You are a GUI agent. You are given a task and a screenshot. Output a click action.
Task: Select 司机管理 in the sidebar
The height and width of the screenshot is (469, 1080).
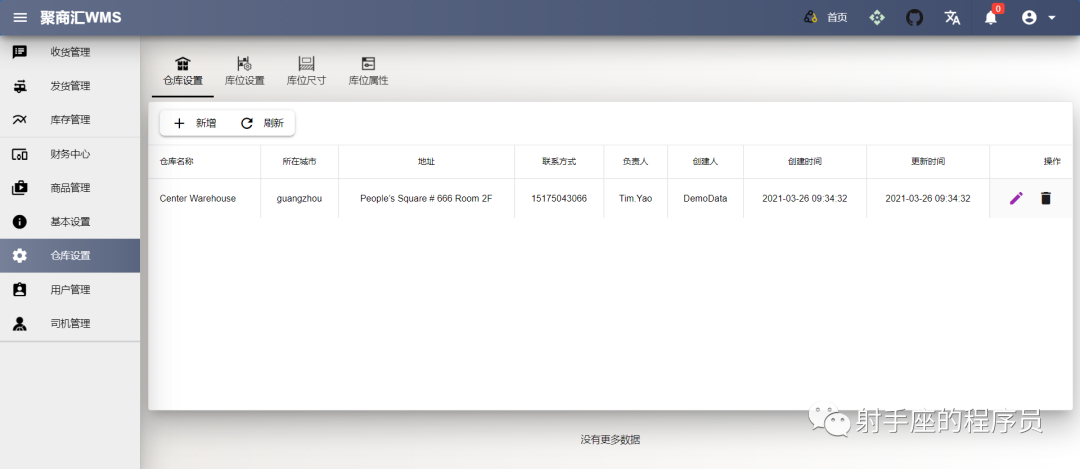tap(70, 324)
